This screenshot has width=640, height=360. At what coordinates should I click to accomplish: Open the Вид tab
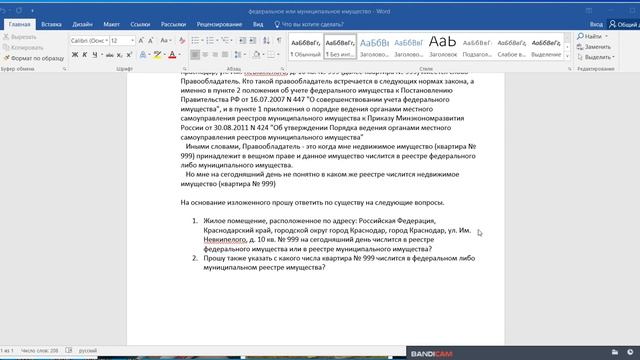click(x=258, y=24)
